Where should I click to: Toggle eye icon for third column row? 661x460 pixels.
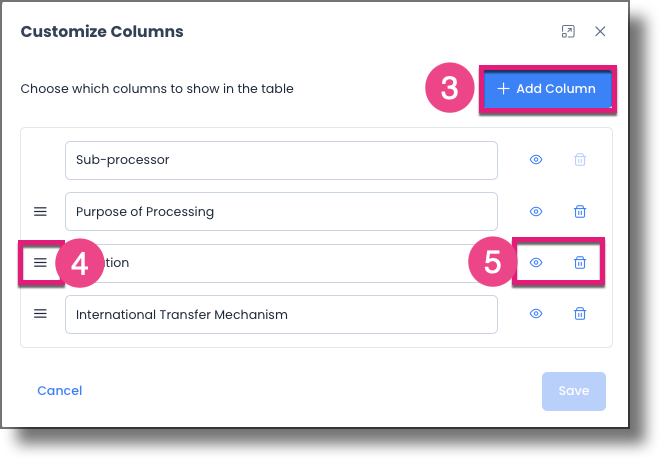tap(536, 263)
